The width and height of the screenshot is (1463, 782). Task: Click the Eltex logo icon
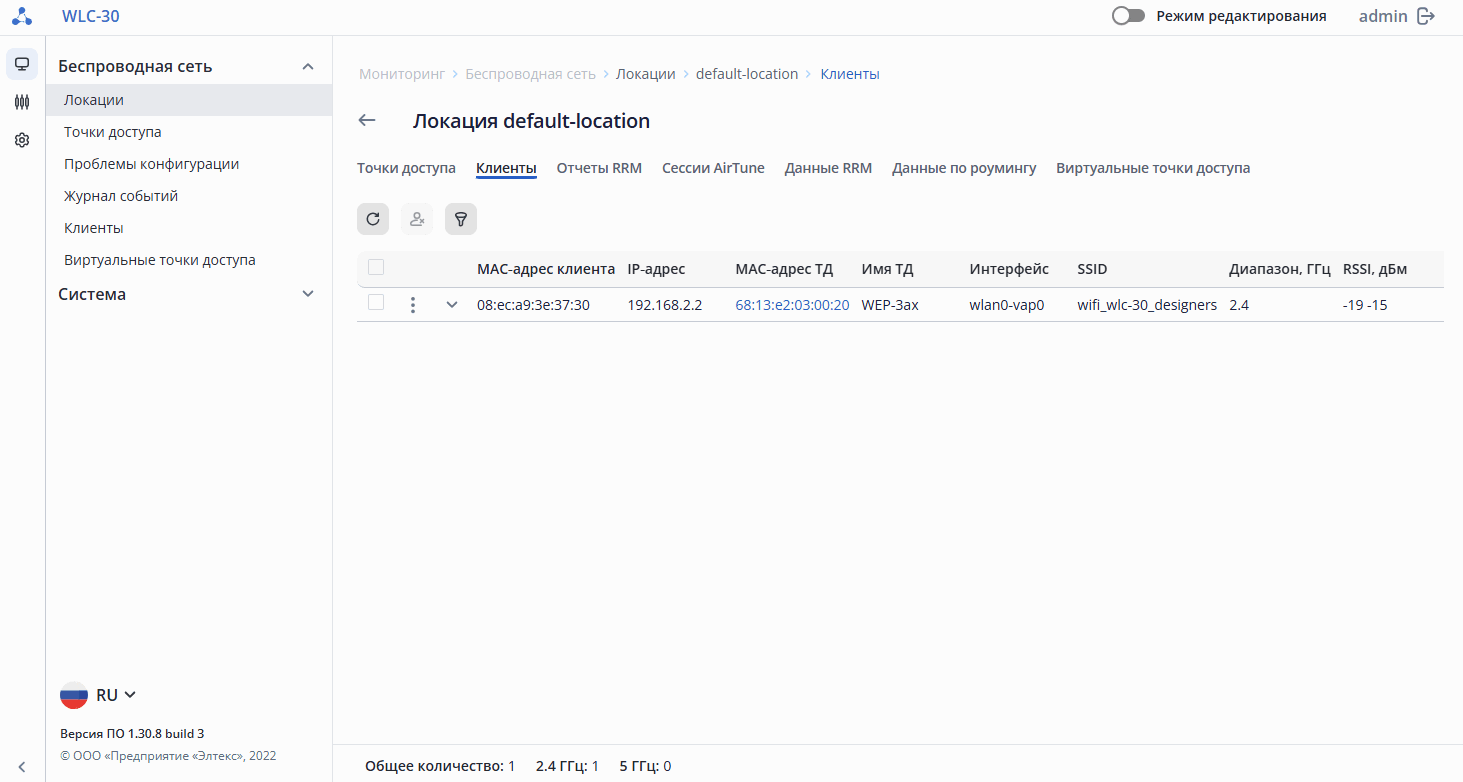(22, 16)
